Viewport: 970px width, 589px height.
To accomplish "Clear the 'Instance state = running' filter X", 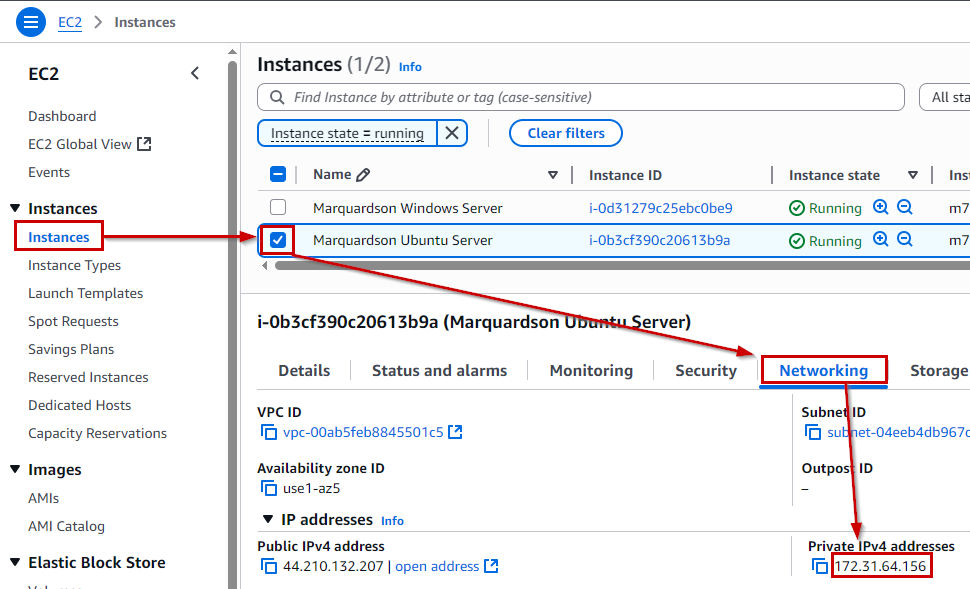I will [452, 133].
